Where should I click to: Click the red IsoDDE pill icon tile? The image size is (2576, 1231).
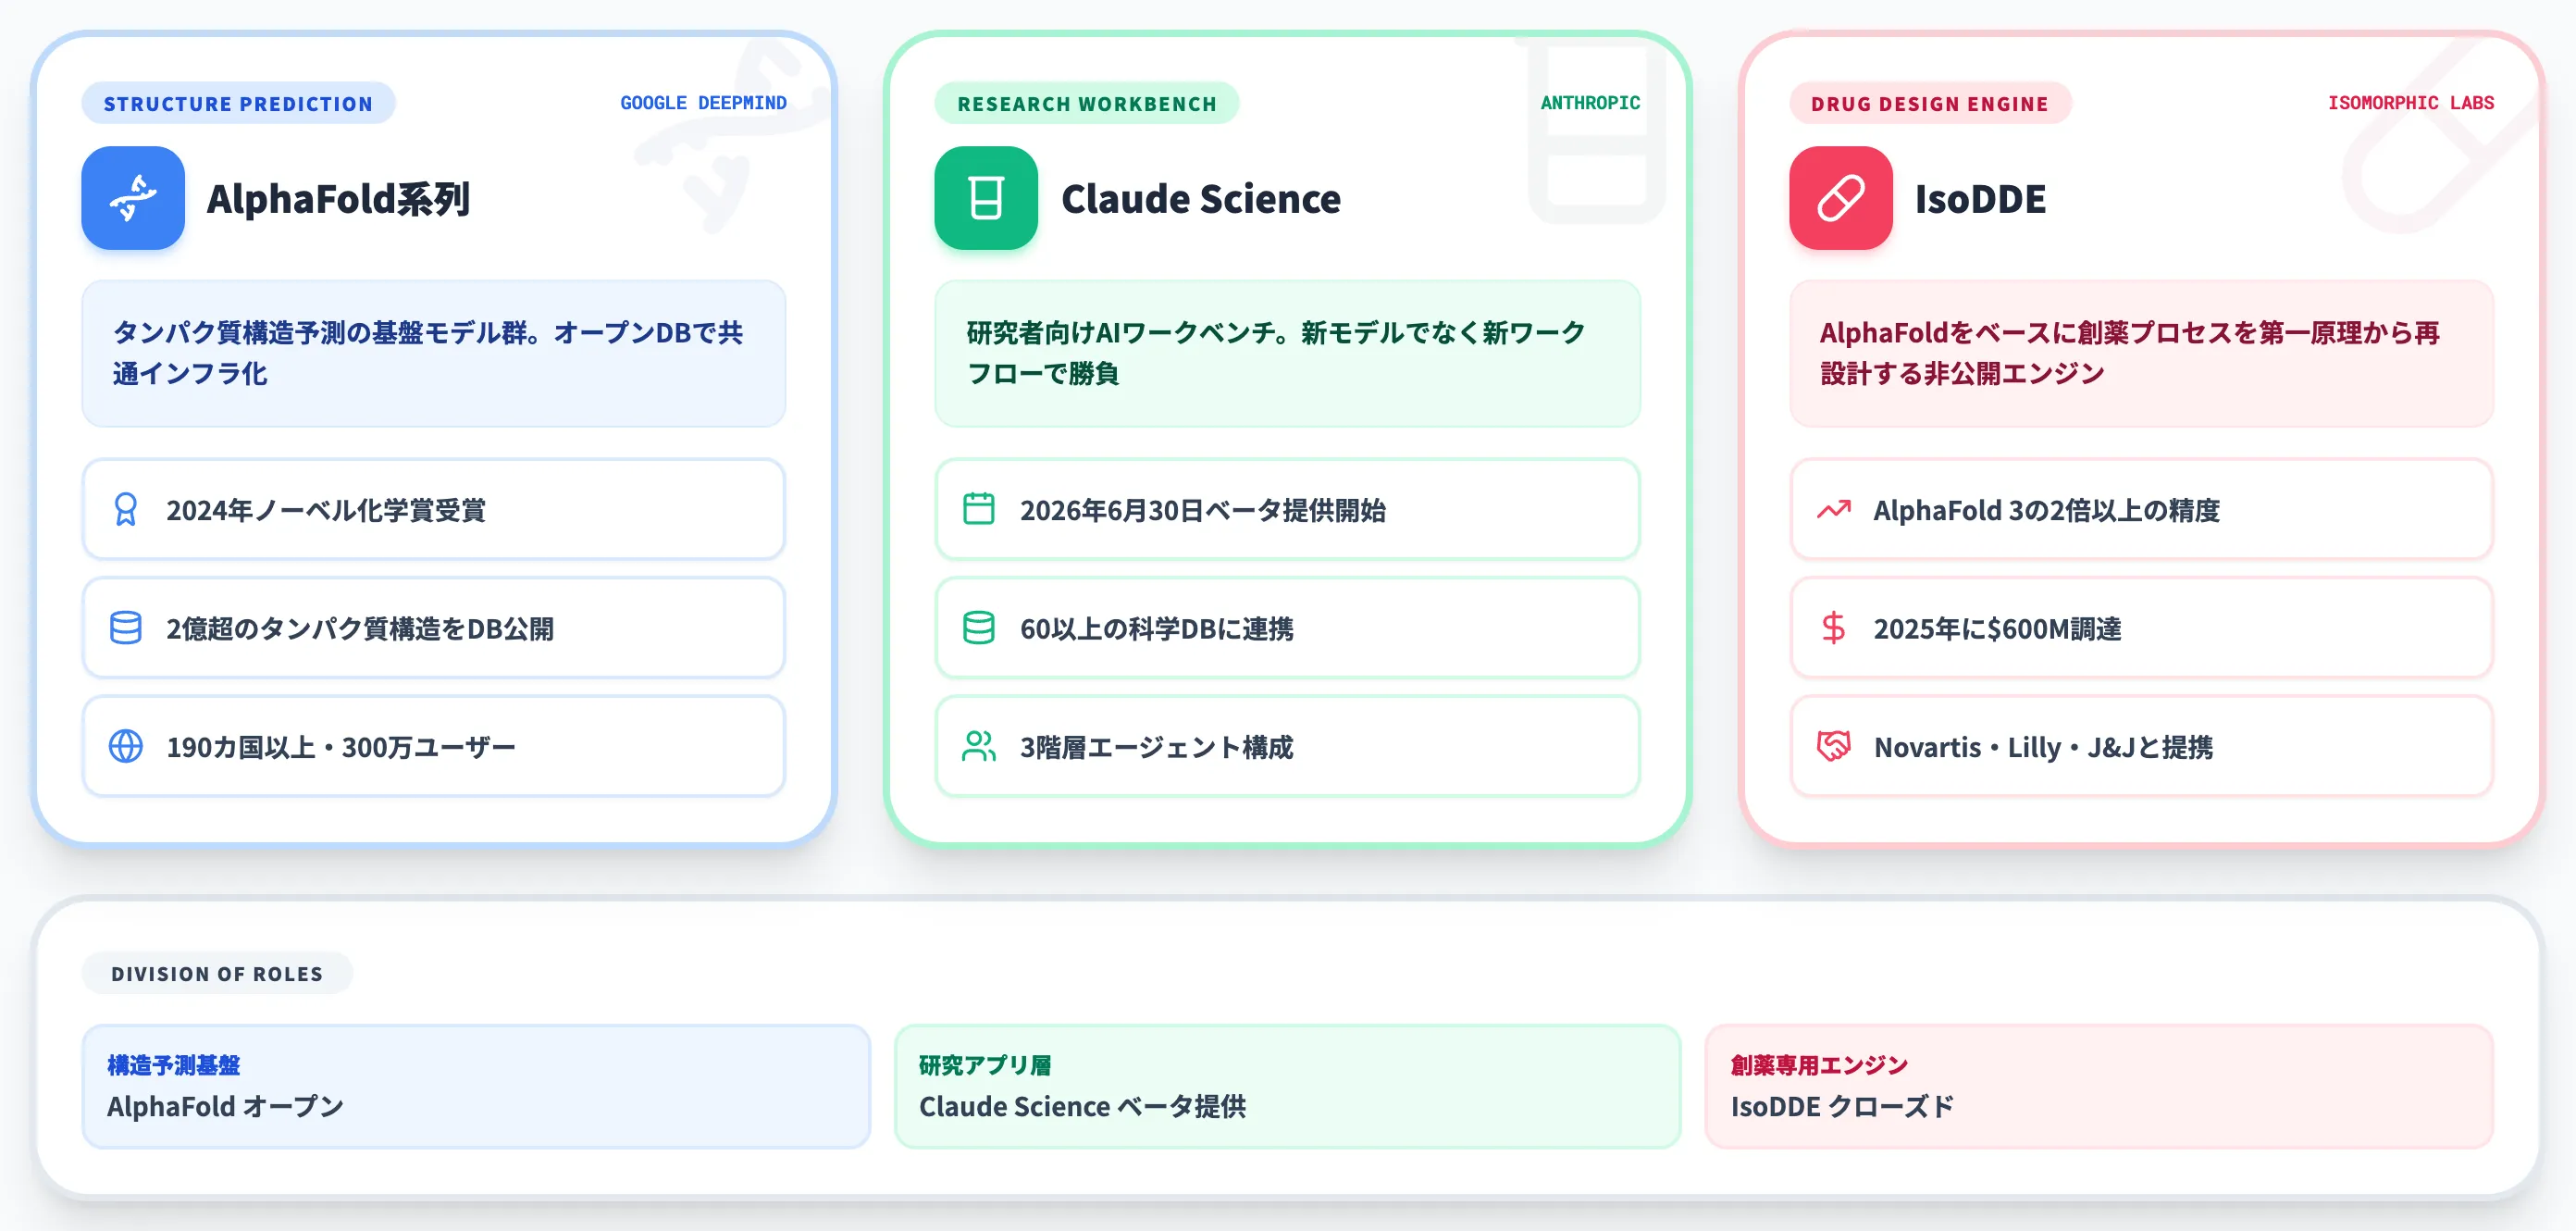click(1841, 198)
